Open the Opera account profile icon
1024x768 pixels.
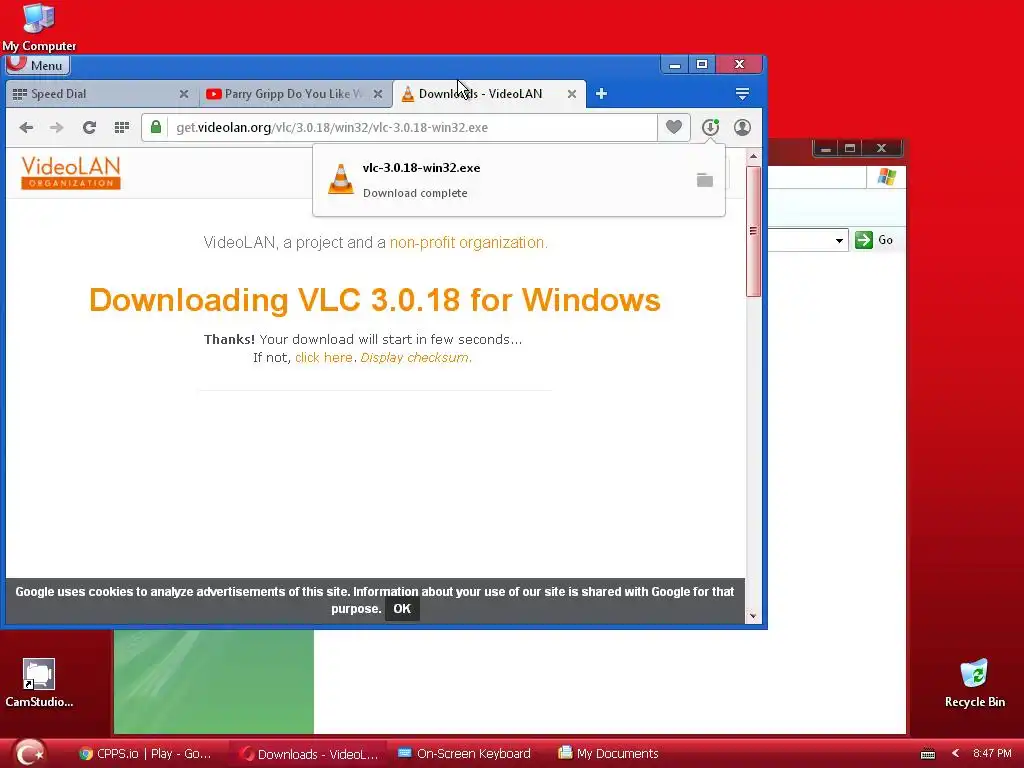[742, 127]
